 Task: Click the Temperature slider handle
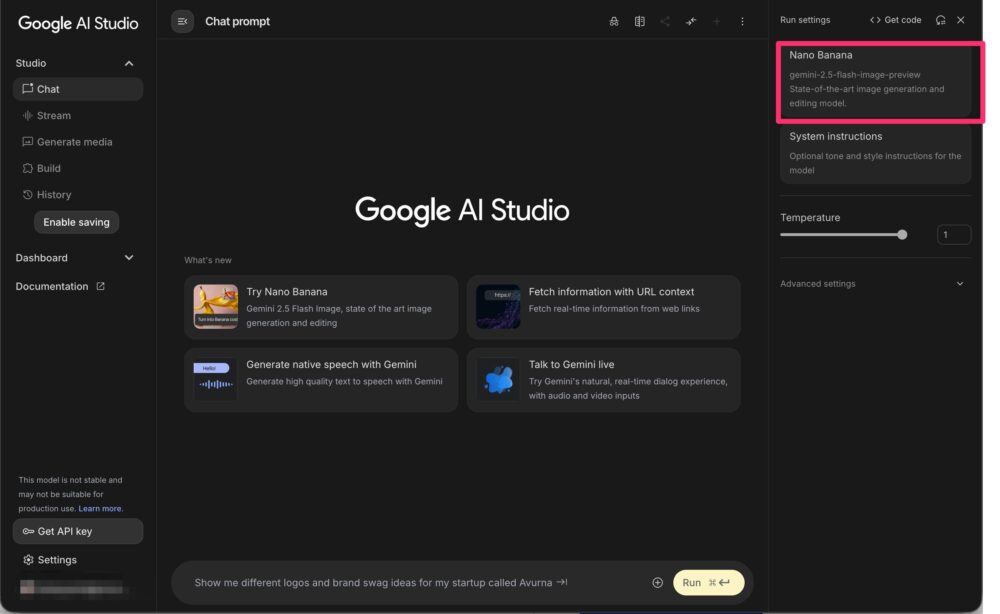tap(902, 235)
